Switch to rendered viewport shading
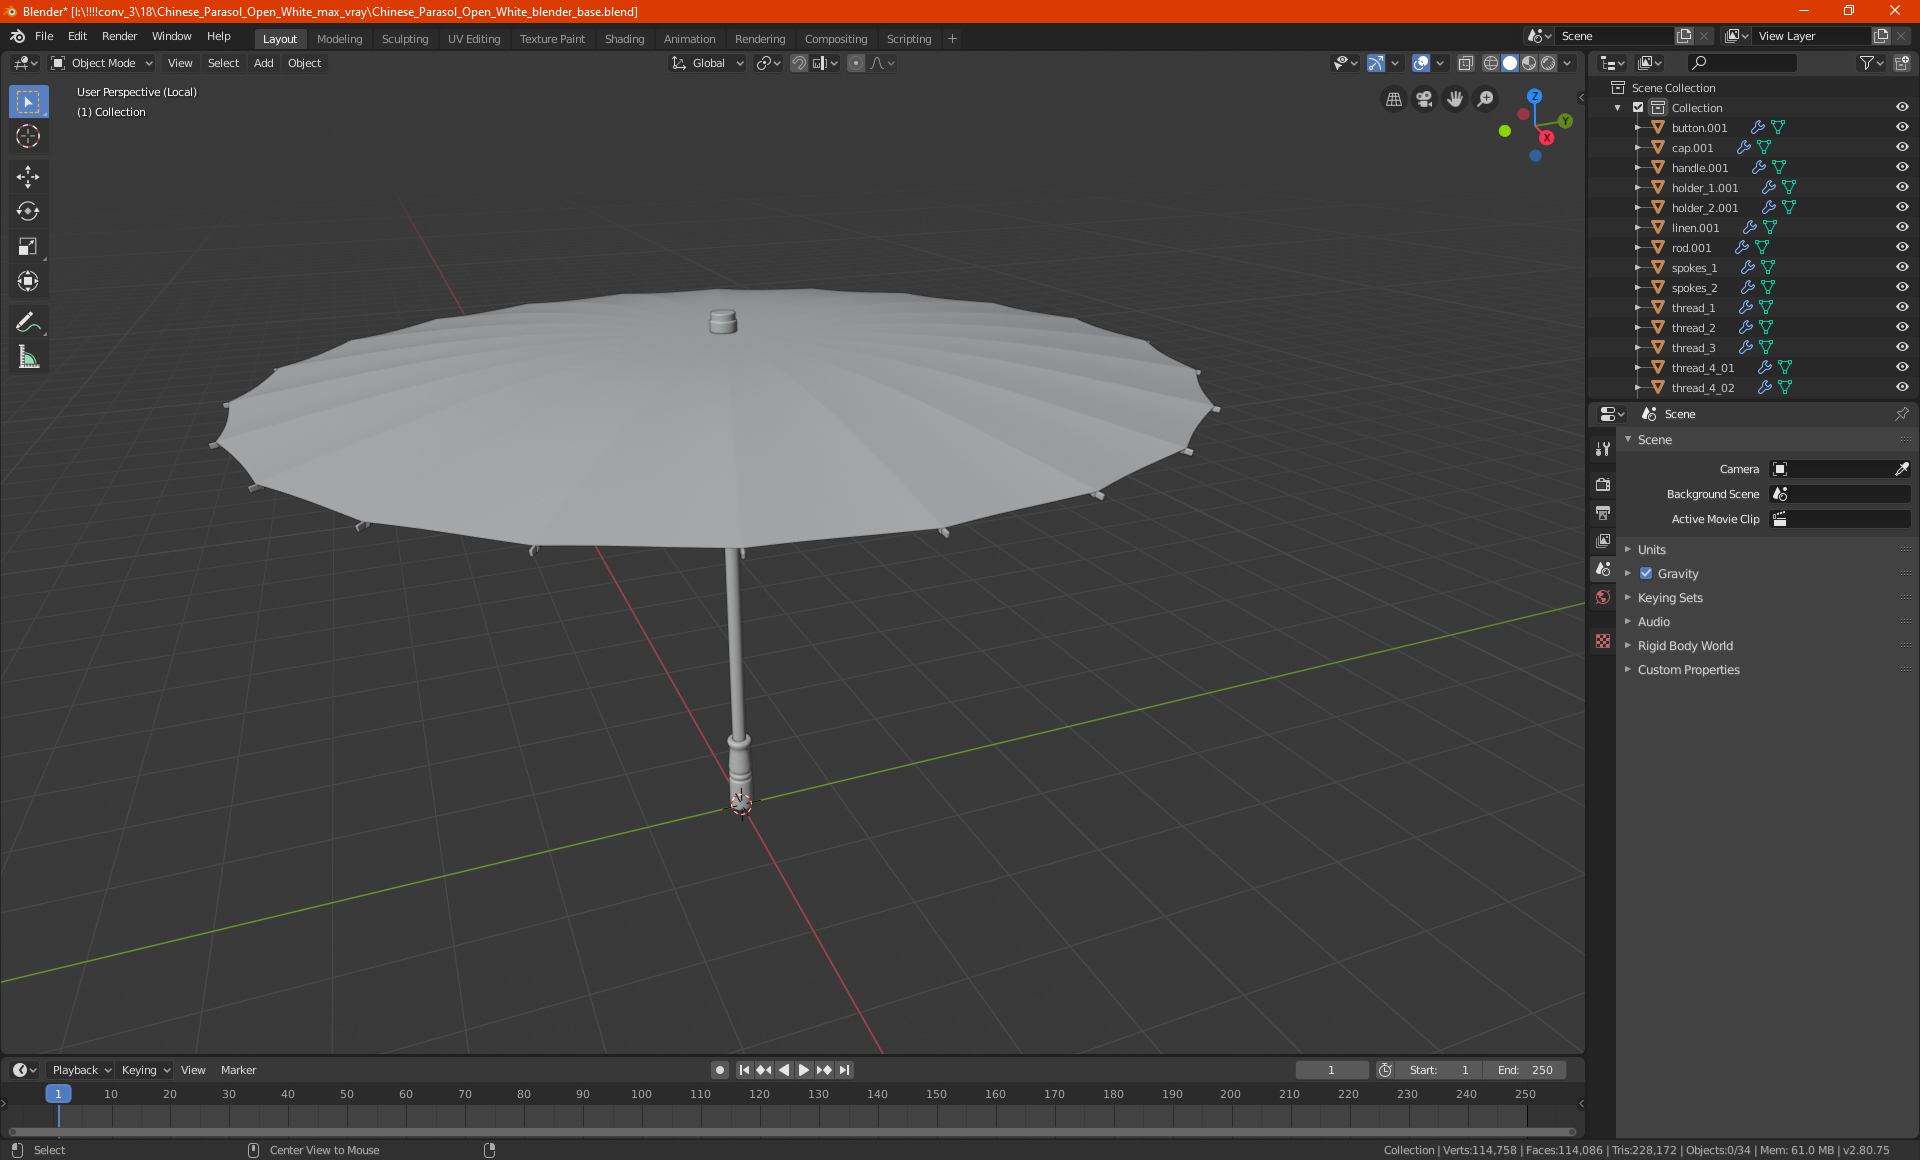Image resolution: width=1920 pixels, height=1160 pixels. [x=1548, y=63]
